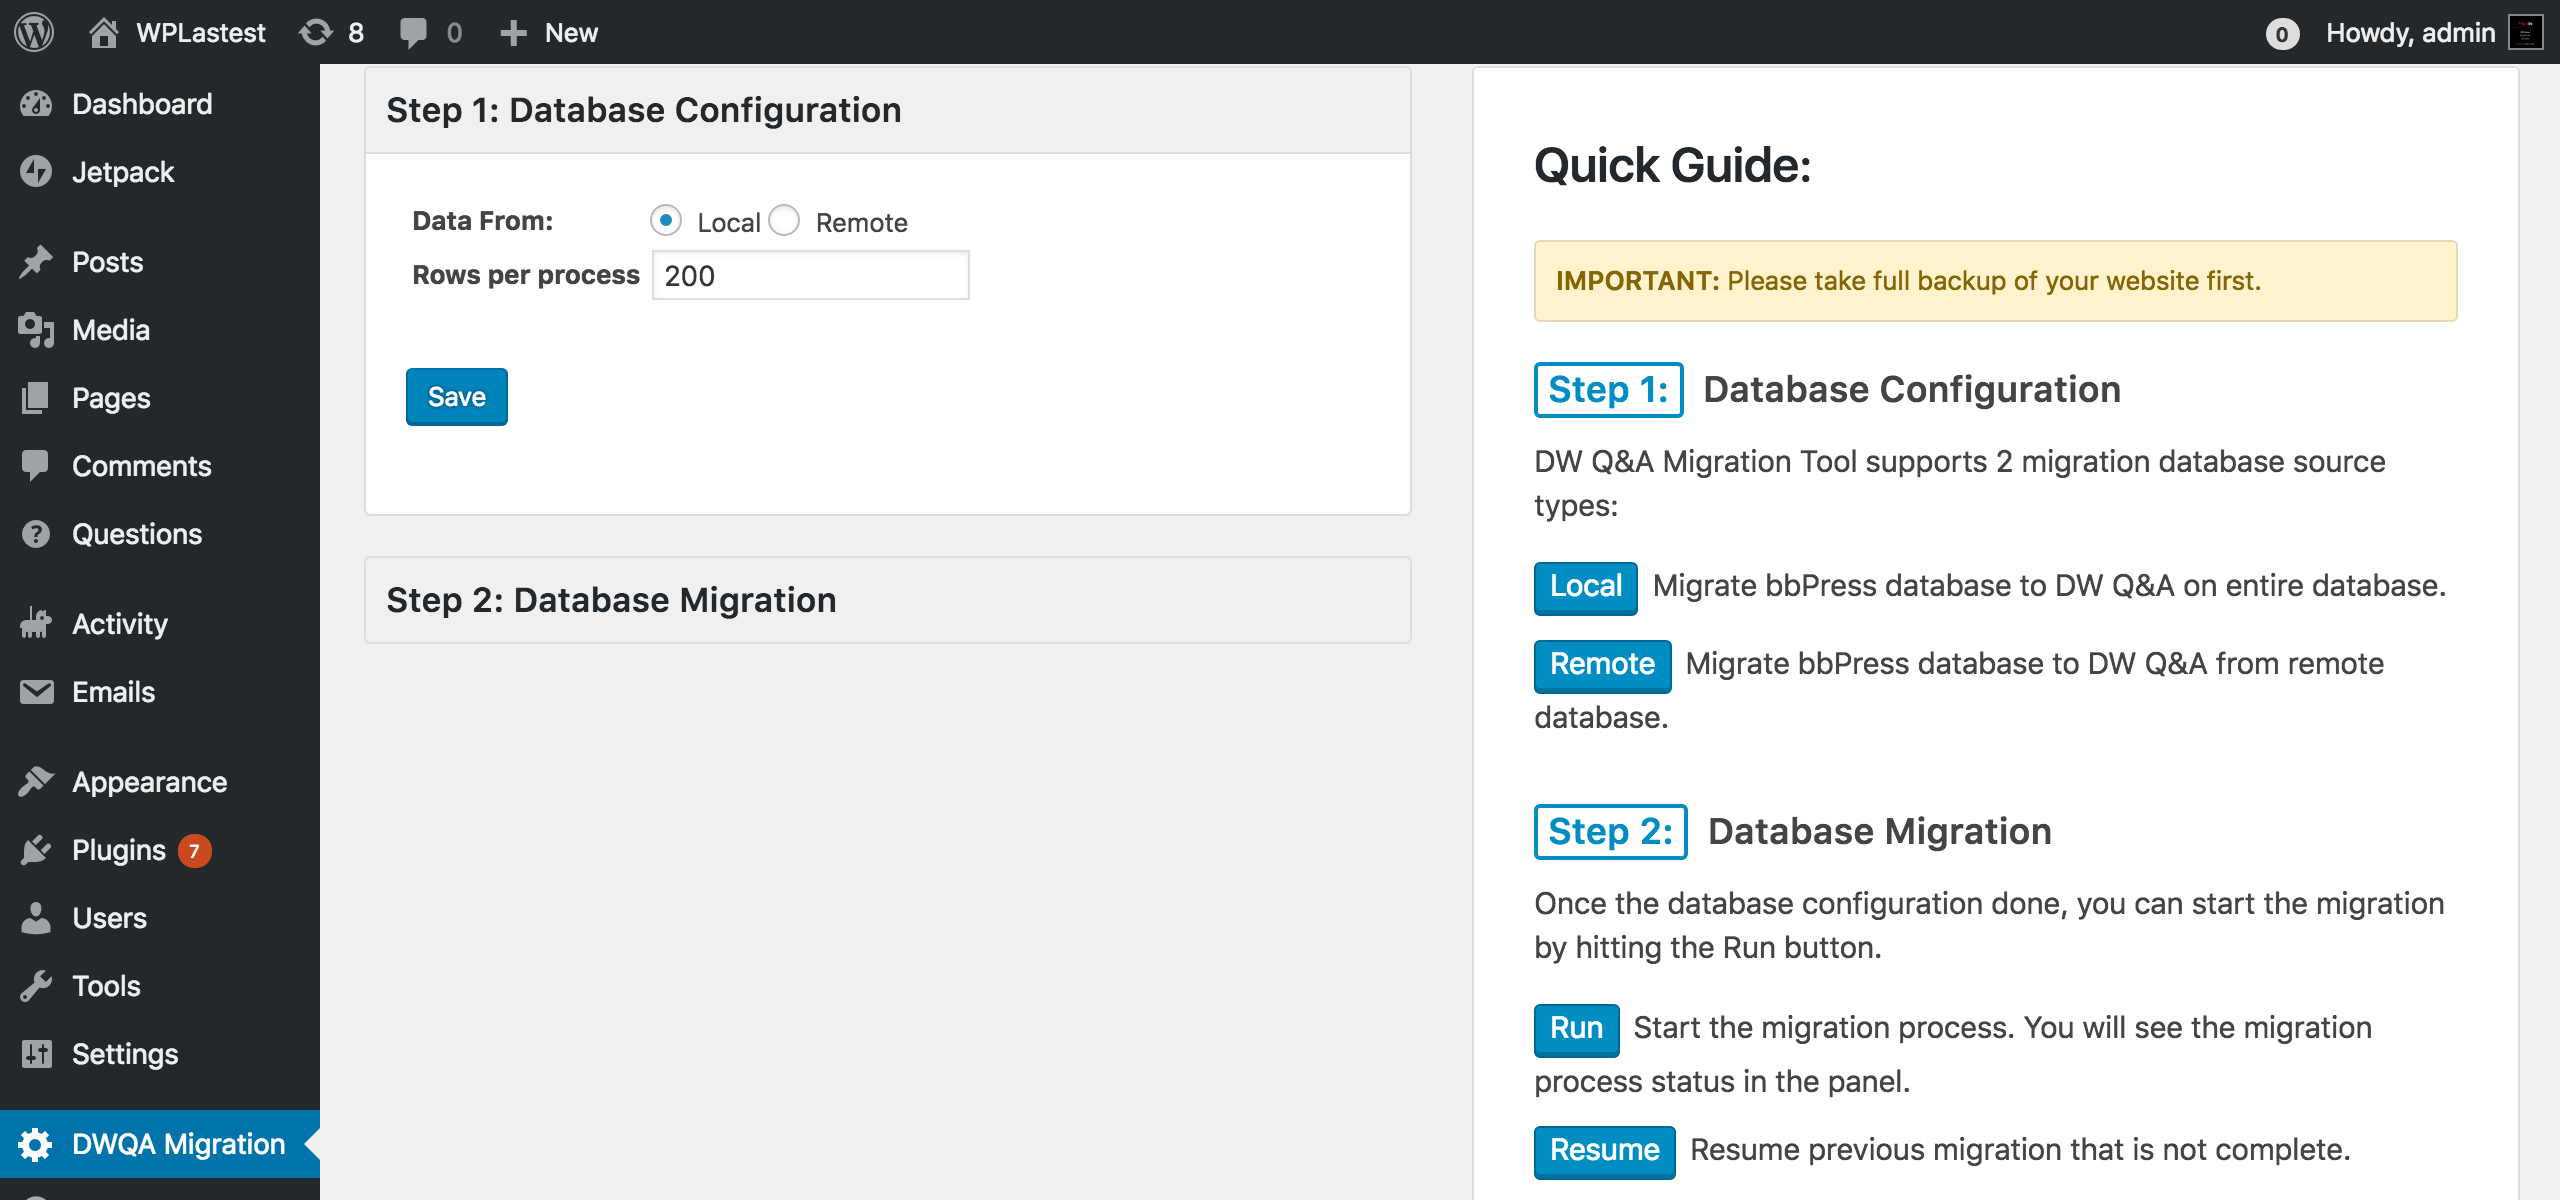Open the Comments sidebar menu item
Image resolution: width=2560 pixels, height=1200 pixels.
click(x=142, y=466)
